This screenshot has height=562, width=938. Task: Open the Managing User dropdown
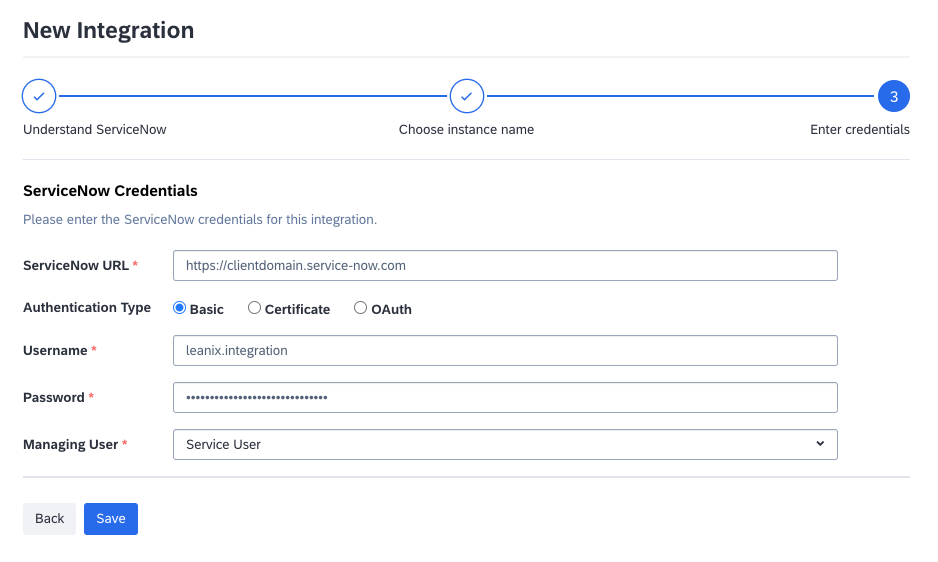click(505, 445)
